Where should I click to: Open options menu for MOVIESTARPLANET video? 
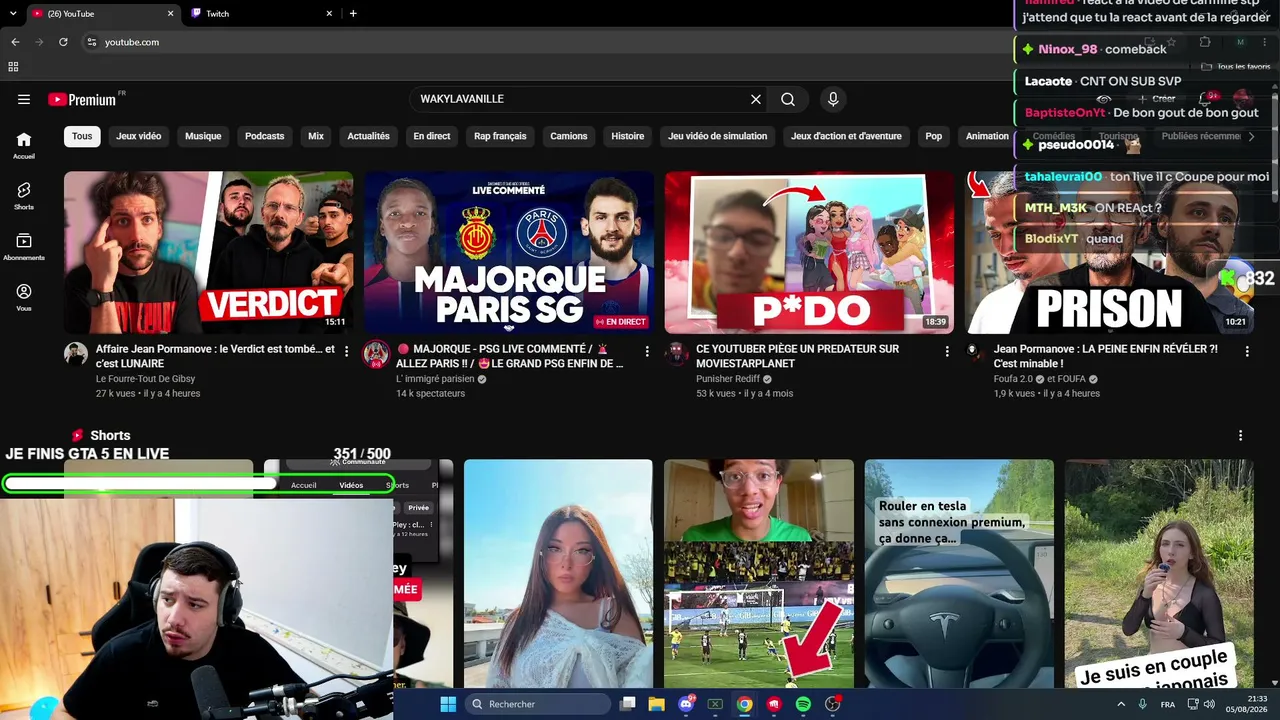point(947,351)
